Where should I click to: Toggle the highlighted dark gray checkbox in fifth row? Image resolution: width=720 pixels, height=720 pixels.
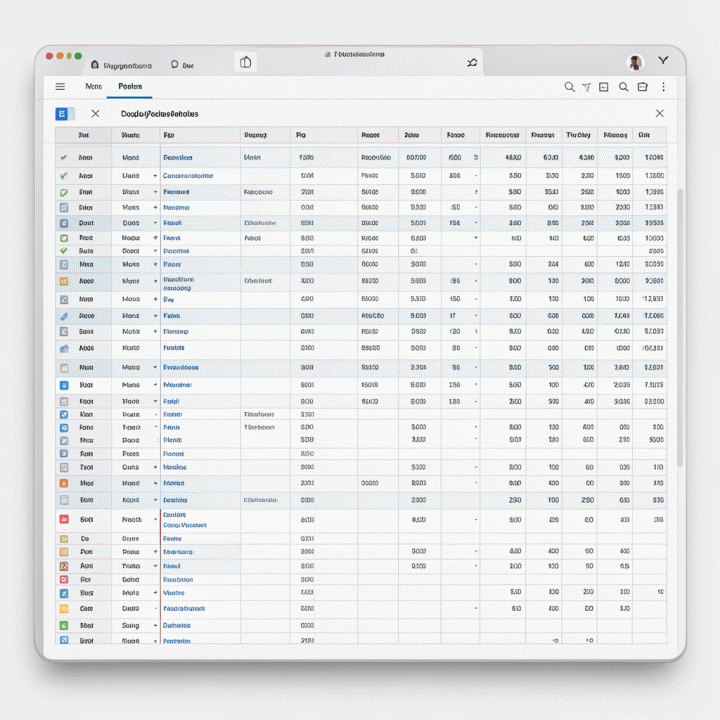coord(64,223)
